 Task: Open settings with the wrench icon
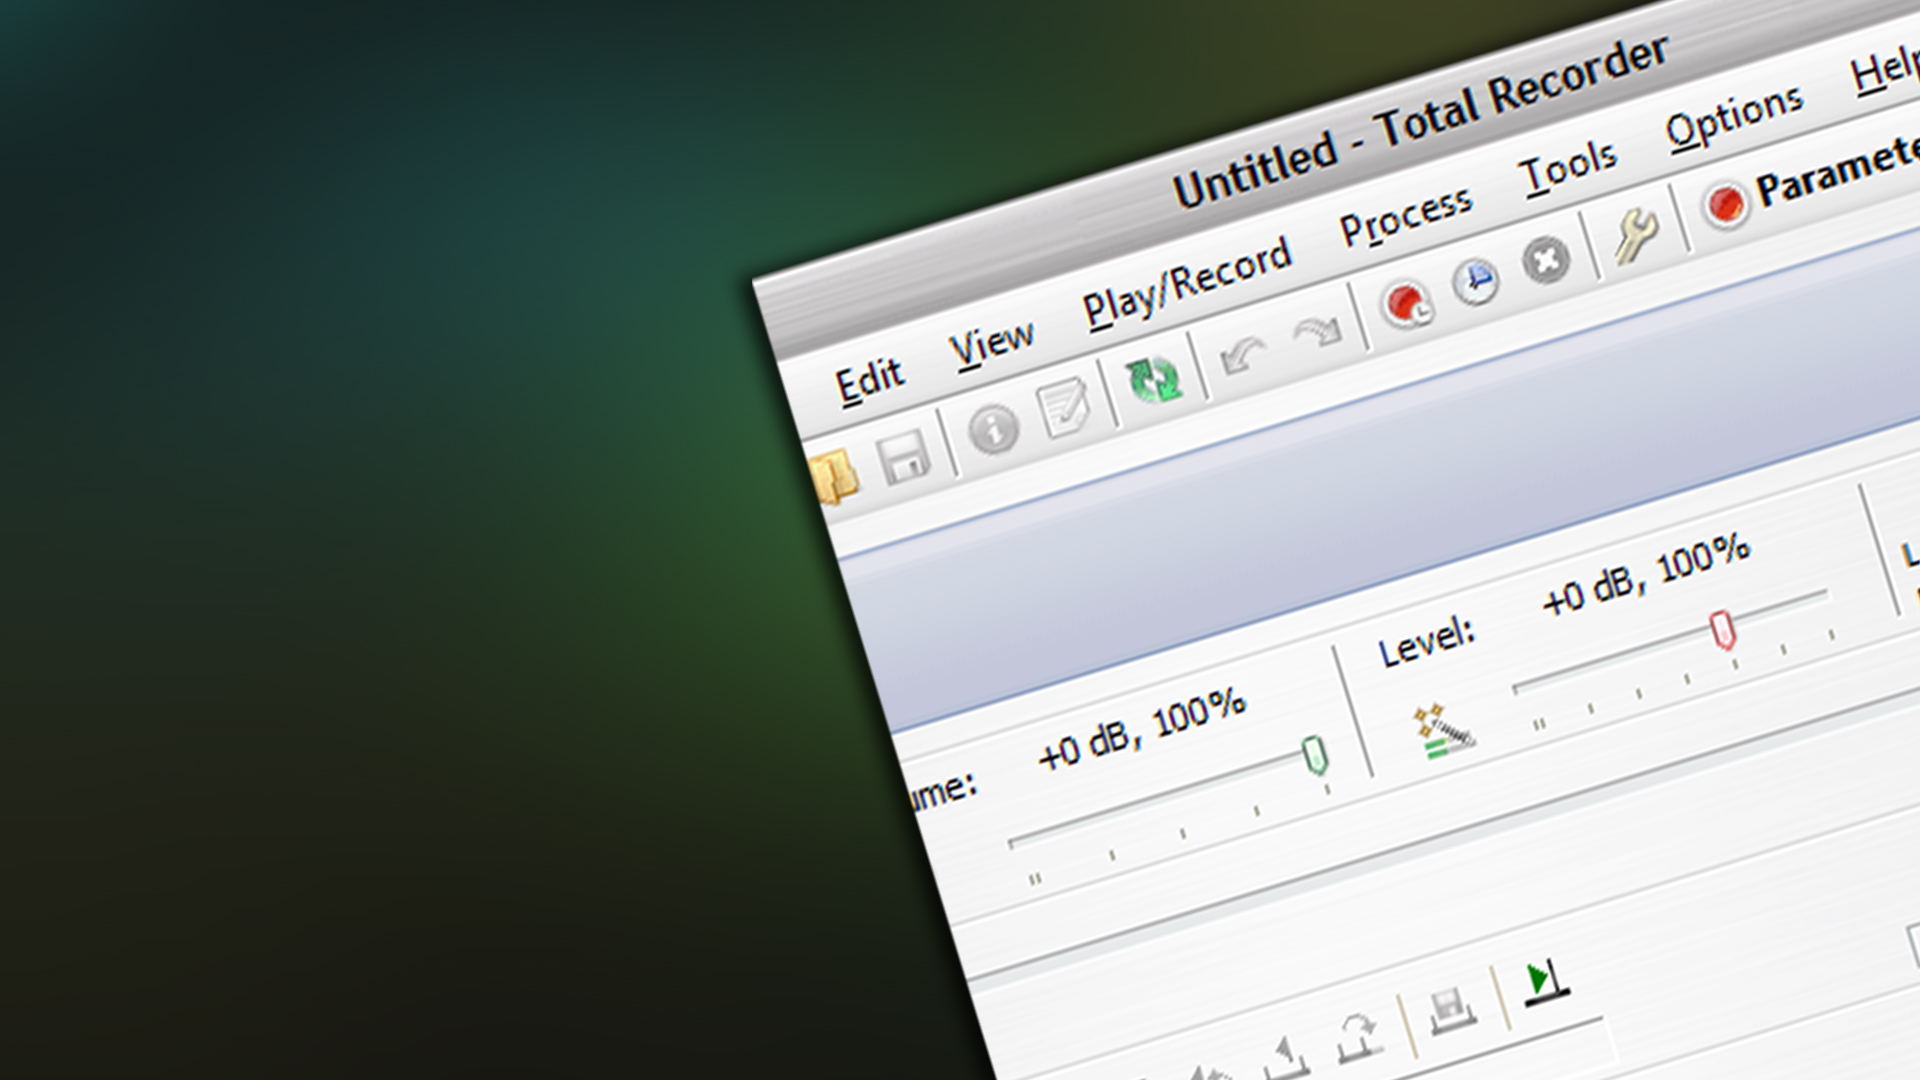click(1636, 236)
